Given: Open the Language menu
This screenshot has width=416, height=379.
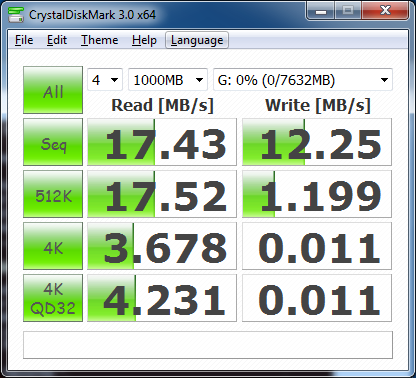Looking at the screenshot, I should point(197,40).
